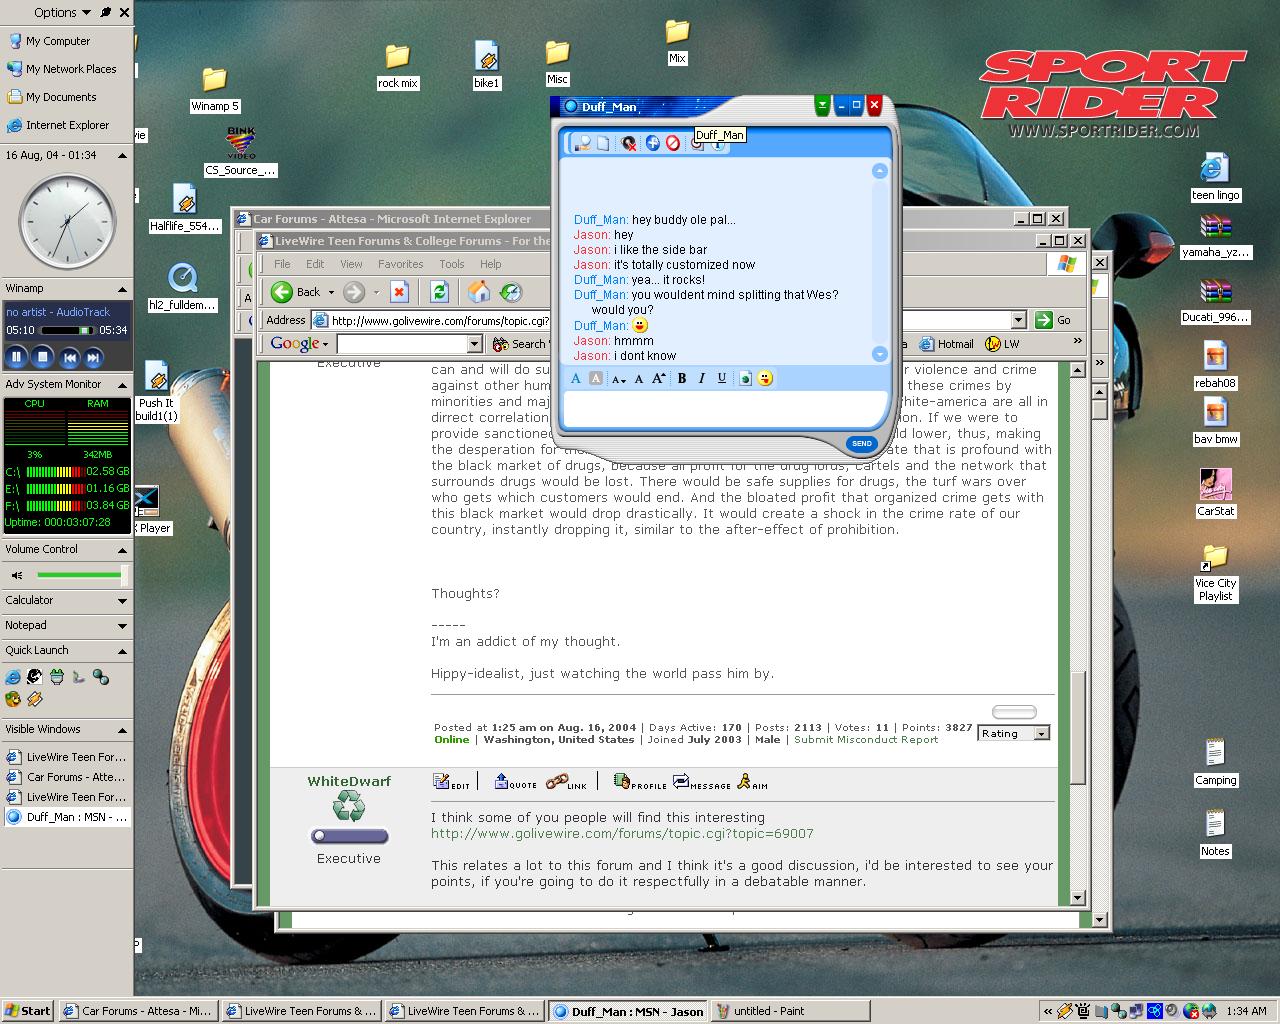Skip to previous track in Winamp panel
This screenshot has height=1024, width=1280.
pos(69,356)
